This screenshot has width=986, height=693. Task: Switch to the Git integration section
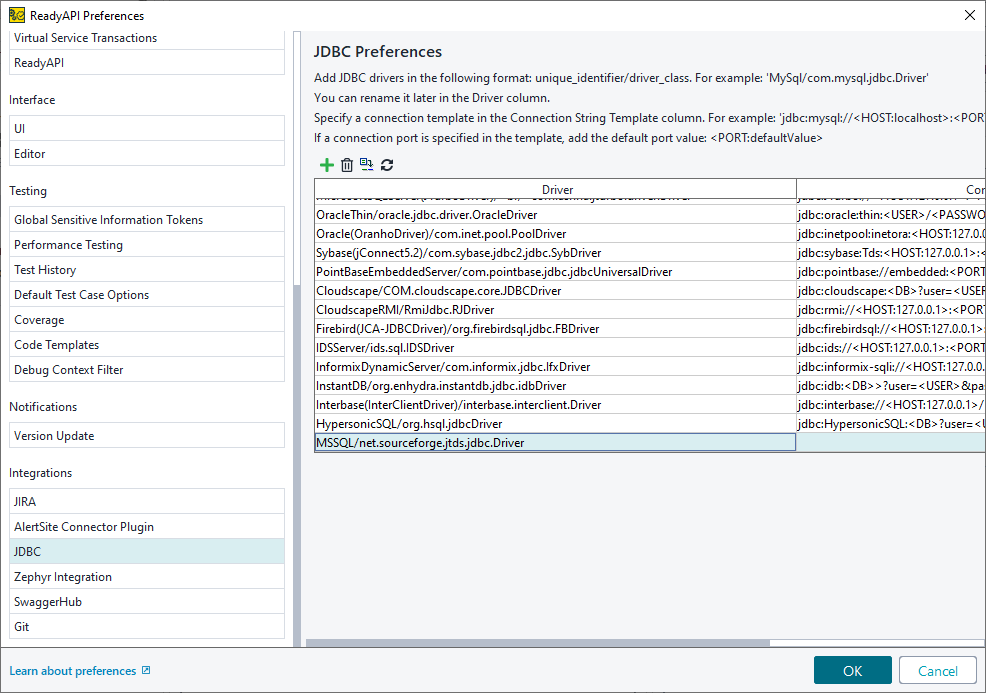pyautogui.click(x=146, y=626)
